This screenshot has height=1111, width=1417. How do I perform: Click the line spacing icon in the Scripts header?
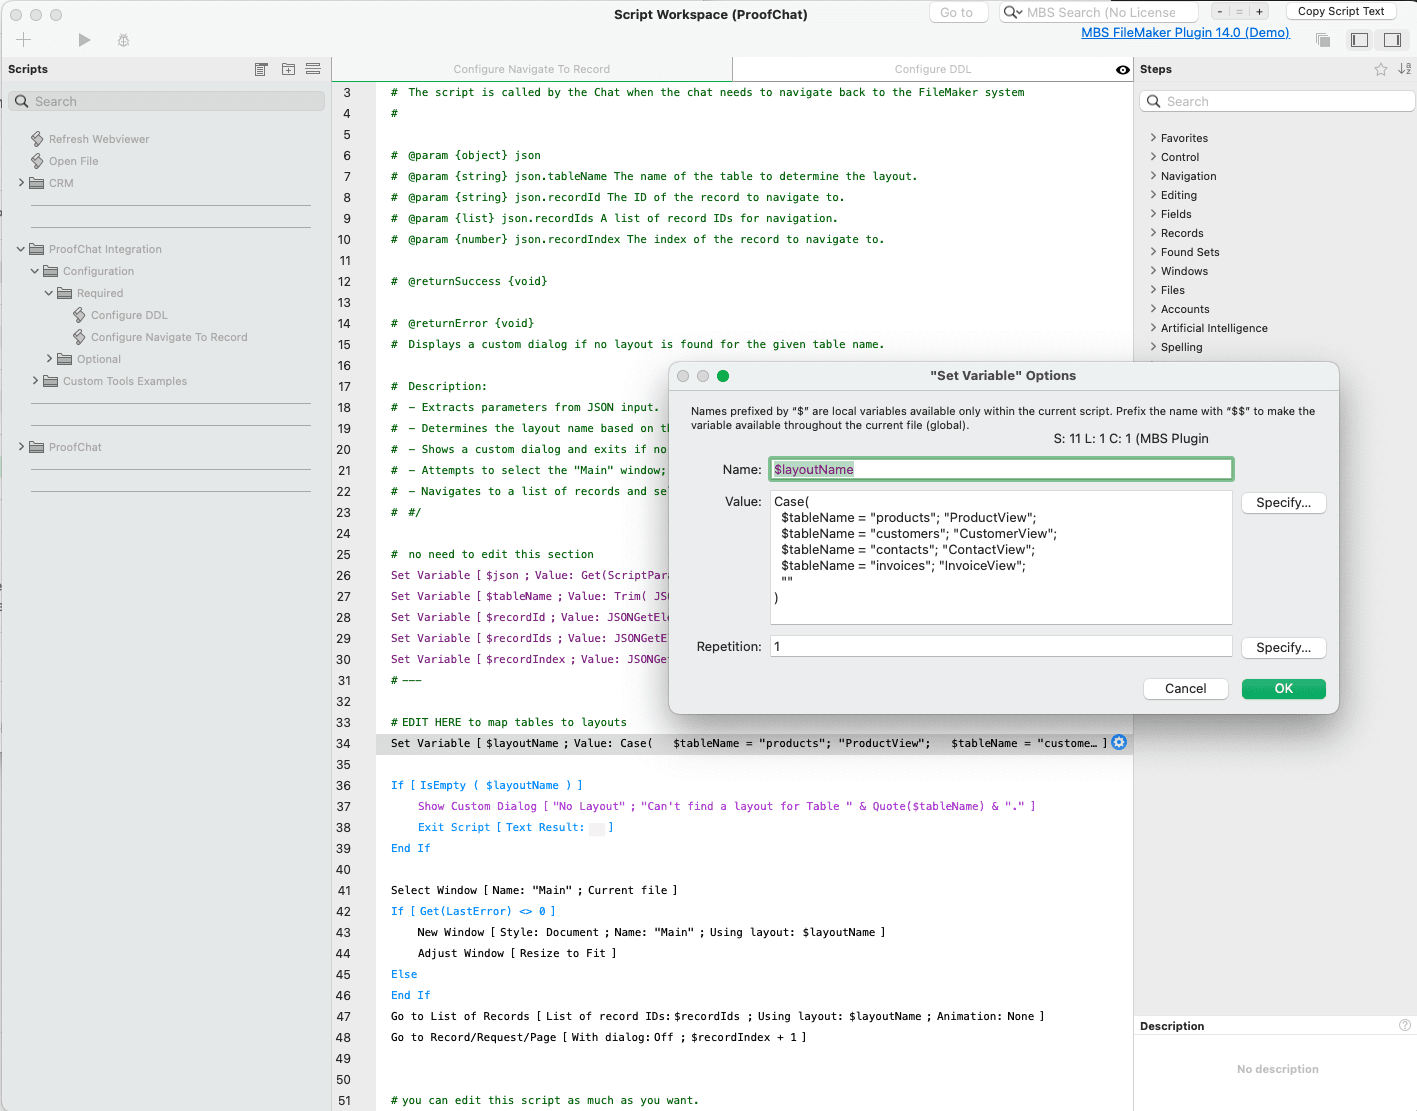point(313,69)
